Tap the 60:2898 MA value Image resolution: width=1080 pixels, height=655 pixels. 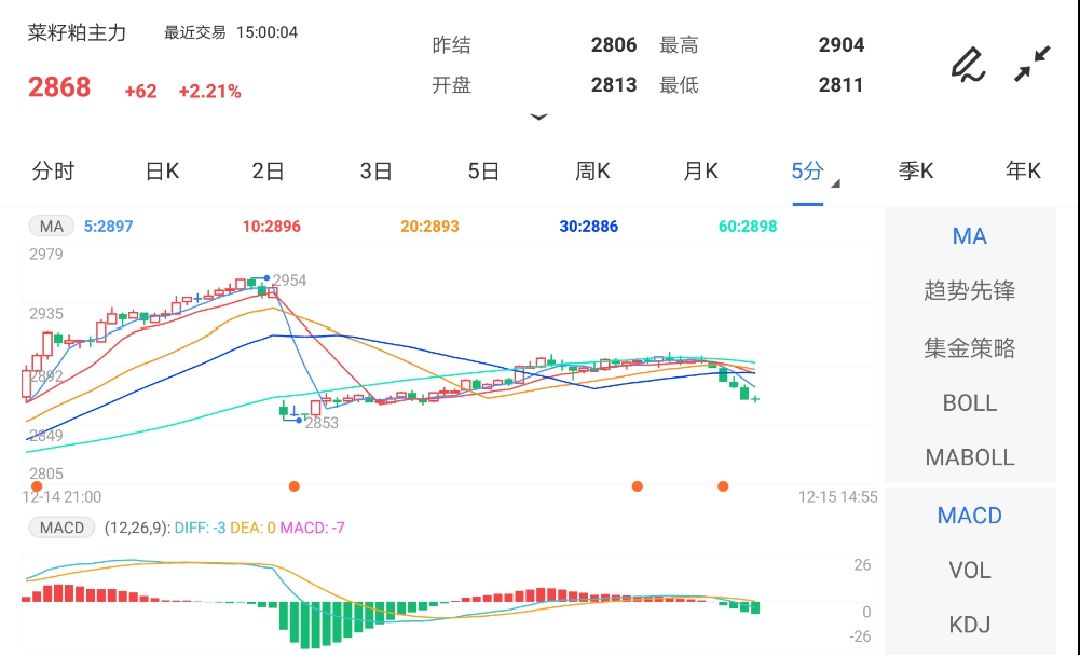(748, 226)
